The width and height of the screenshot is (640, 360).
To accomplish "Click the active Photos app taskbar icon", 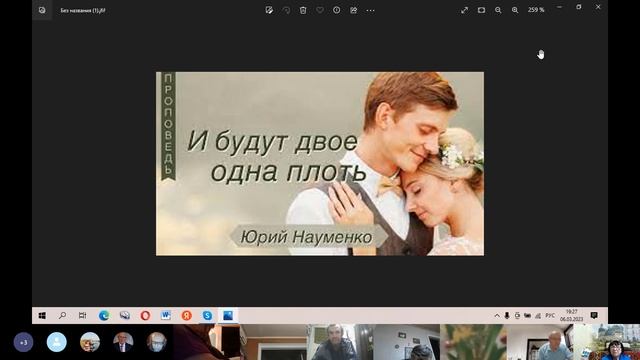I will 228,316.
